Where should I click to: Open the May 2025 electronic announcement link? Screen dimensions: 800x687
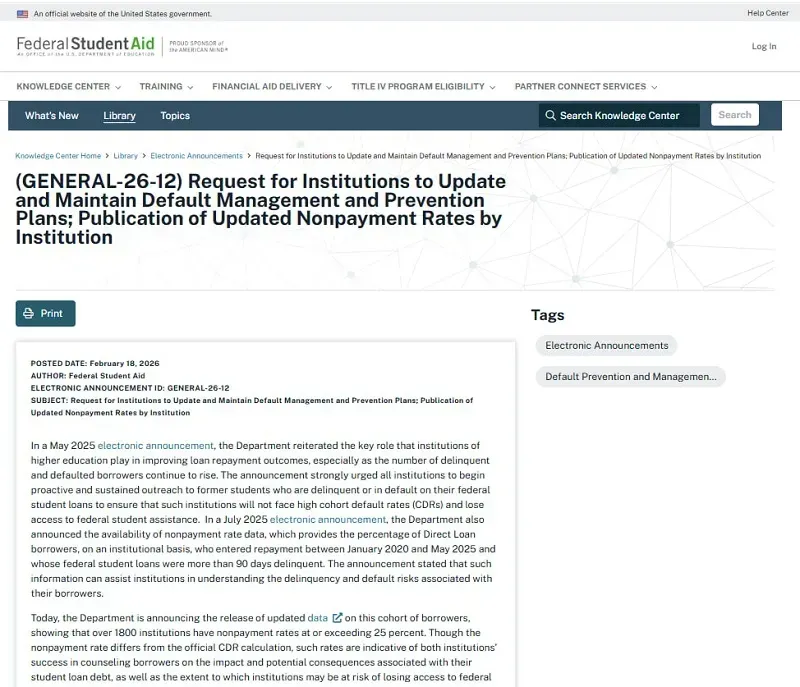(x=155, y=445)
